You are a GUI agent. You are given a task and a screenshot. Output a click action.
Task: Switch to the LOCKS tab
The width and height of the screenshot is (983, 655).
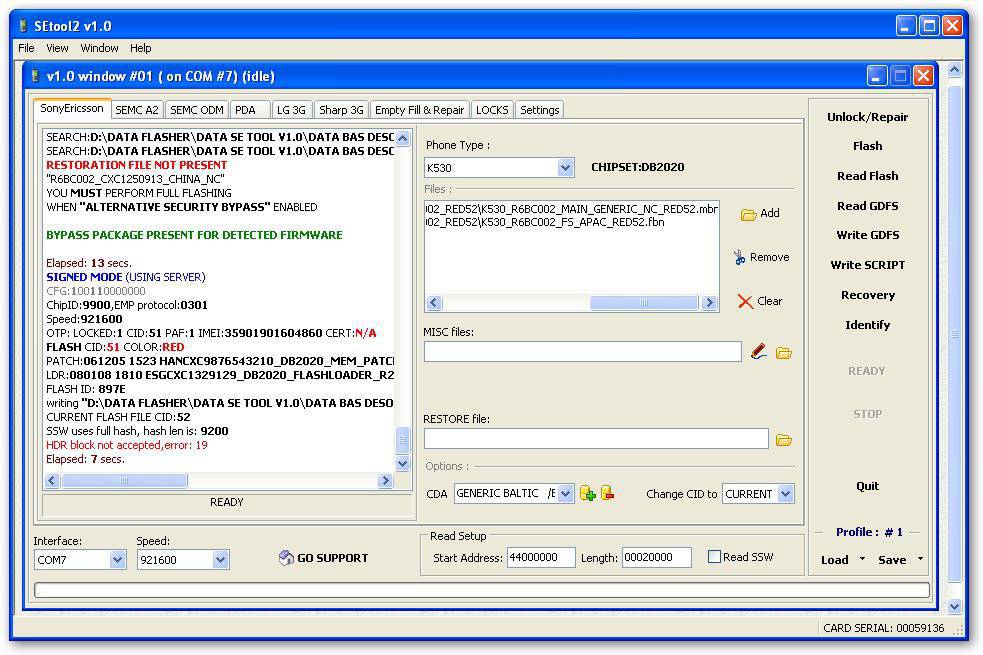pos(492,110)
